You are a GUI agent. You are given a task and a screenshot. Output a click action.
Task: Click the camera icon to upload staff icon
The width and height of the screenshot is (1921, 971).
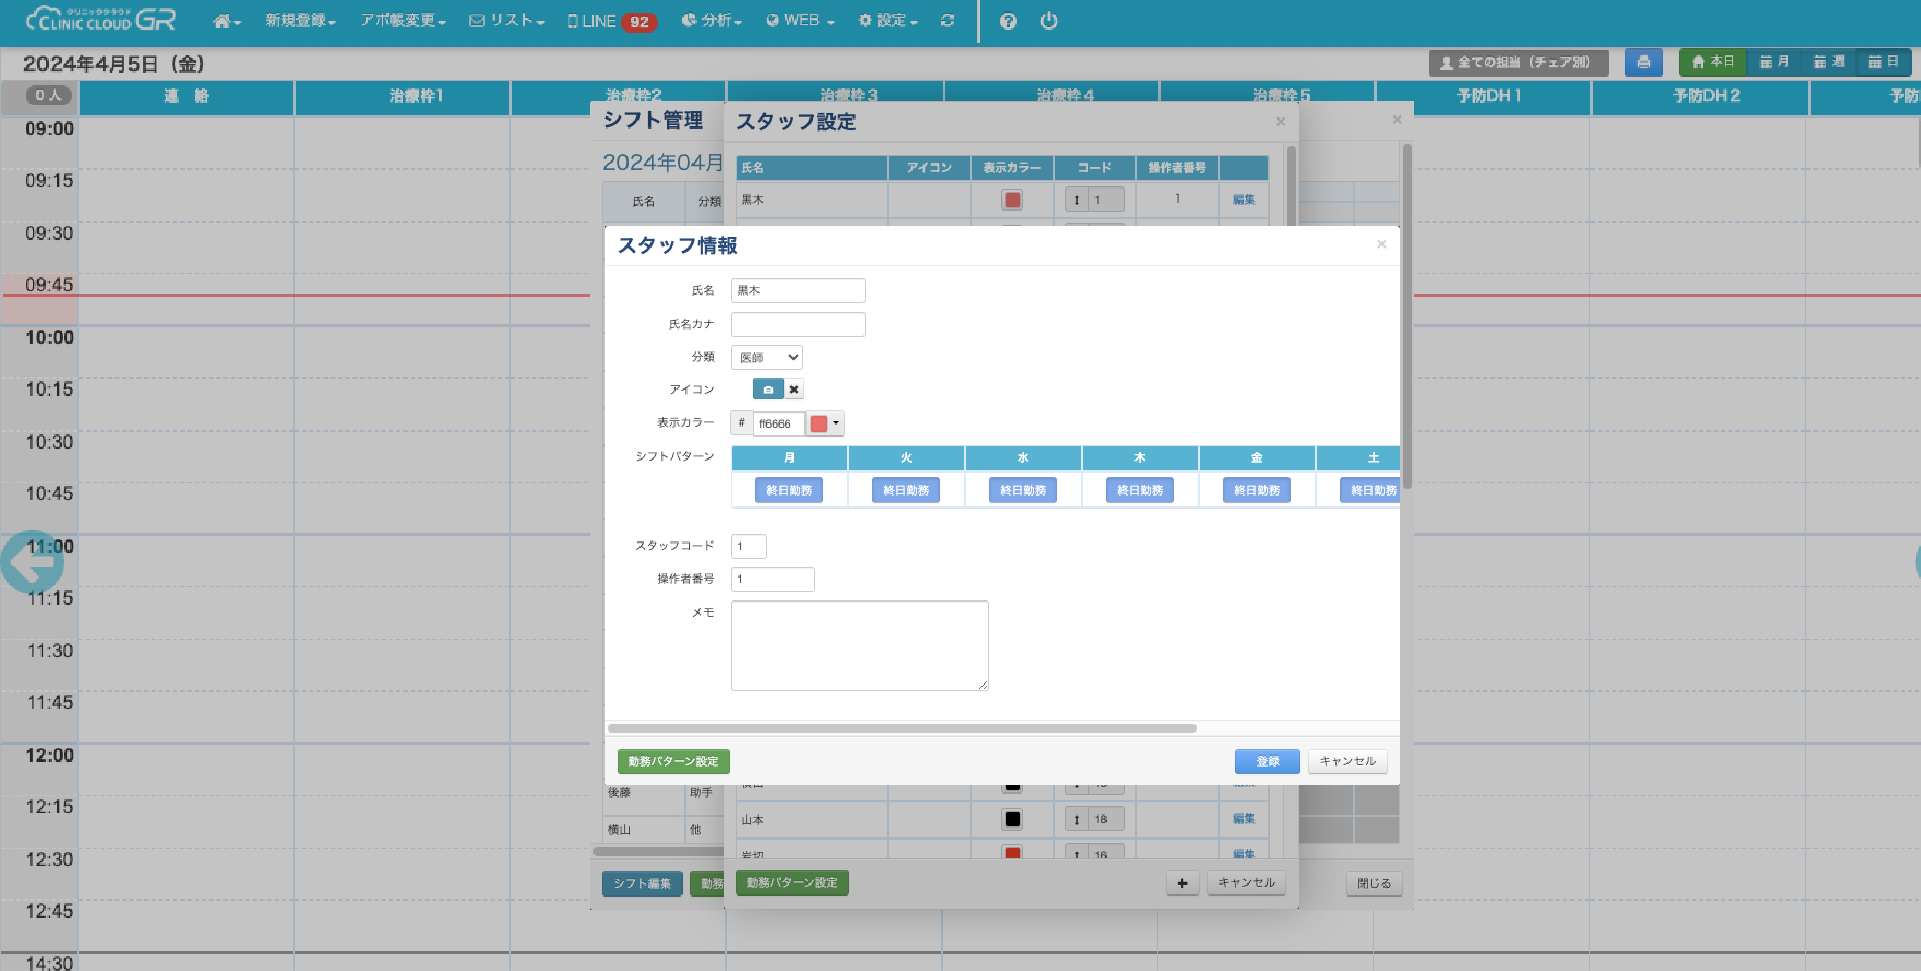point(767,390)
